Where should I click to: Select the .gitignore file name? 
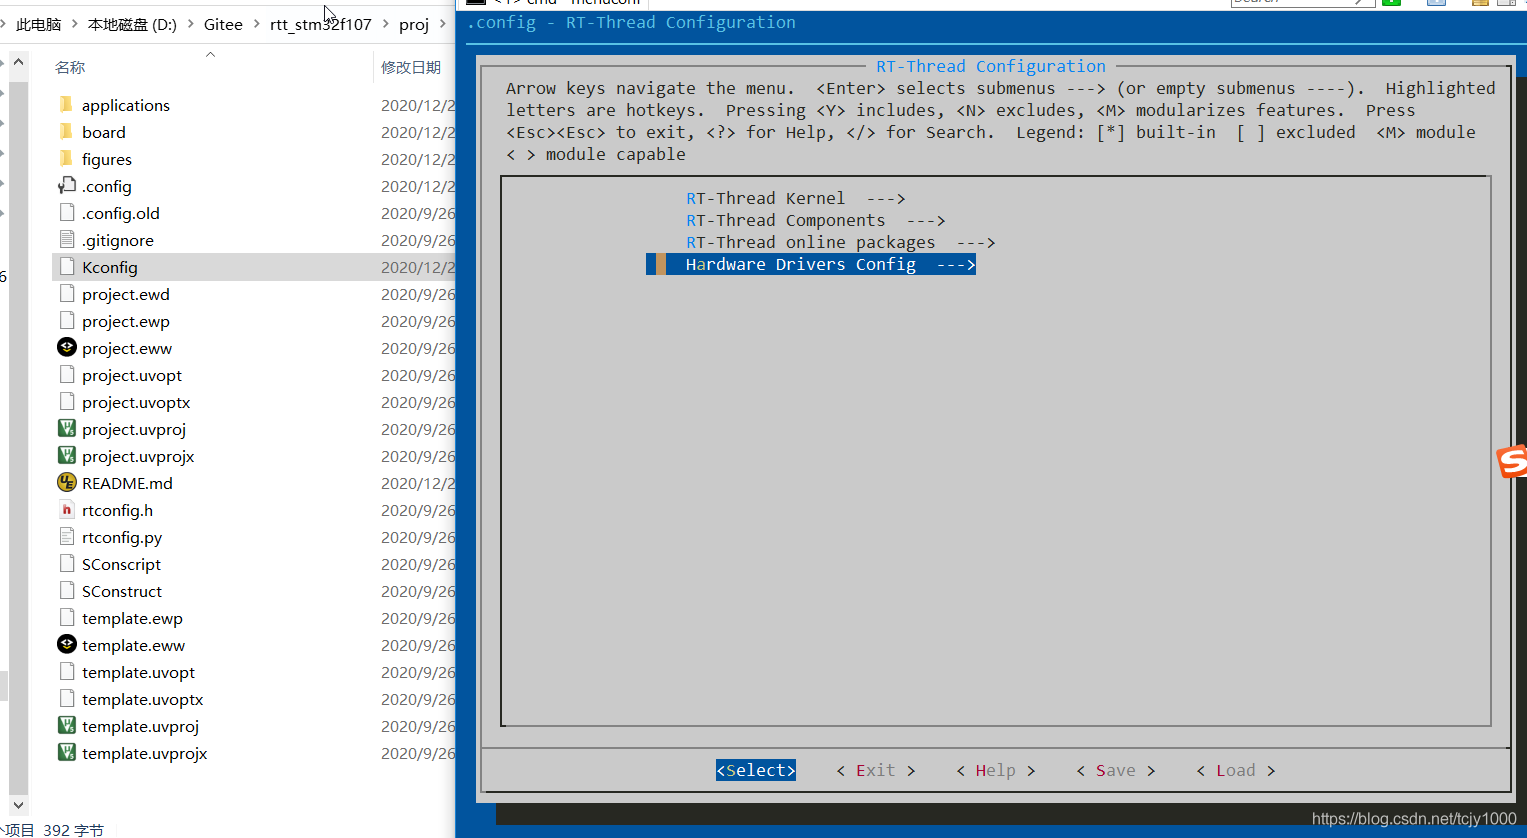118,240
